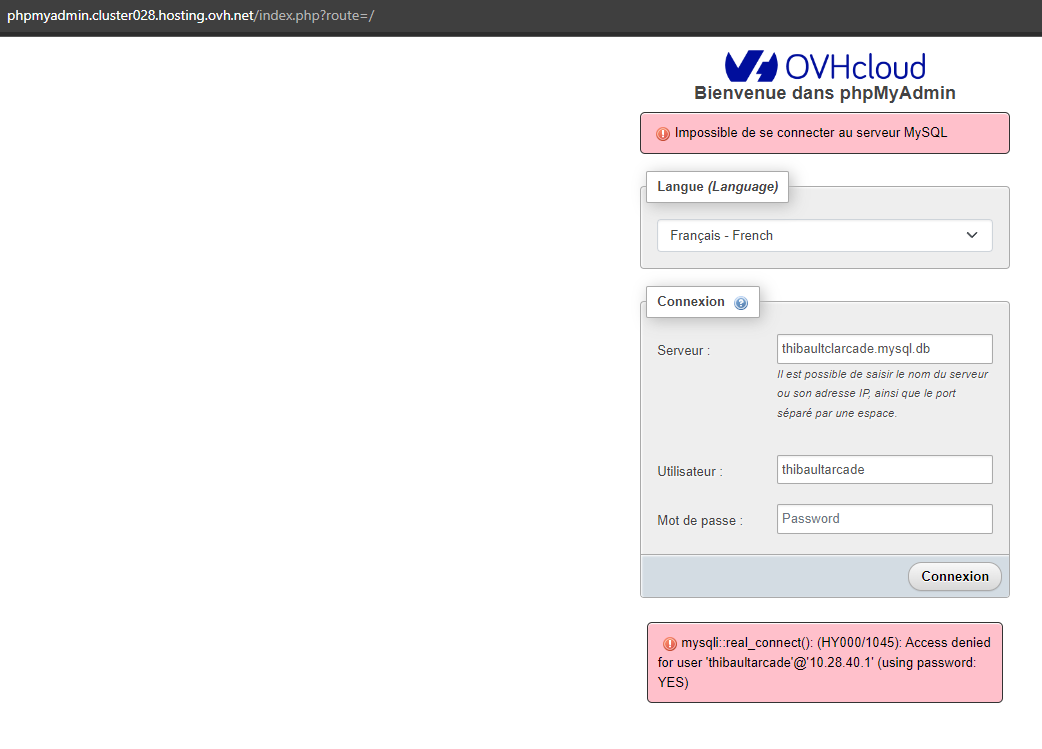Open the Connexion help question-mark icon
The image size is (1042, 749).
741,303
